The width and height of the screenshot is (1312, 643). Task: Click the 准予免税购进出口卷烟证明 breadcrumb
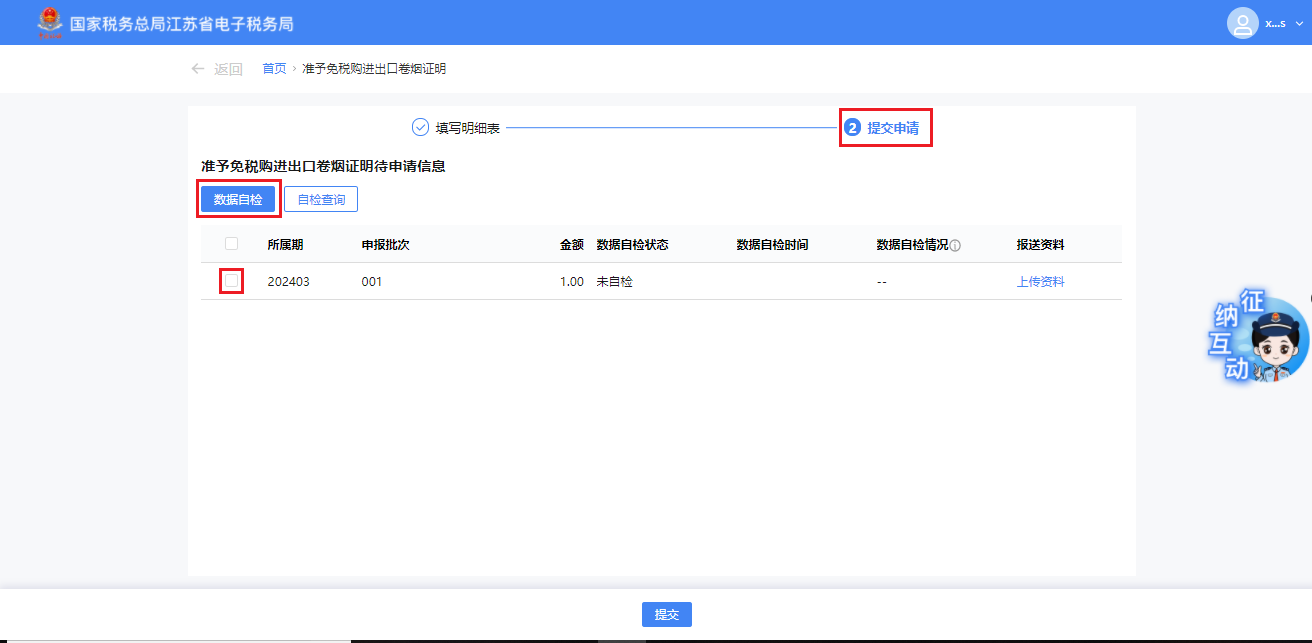(374, 69)
